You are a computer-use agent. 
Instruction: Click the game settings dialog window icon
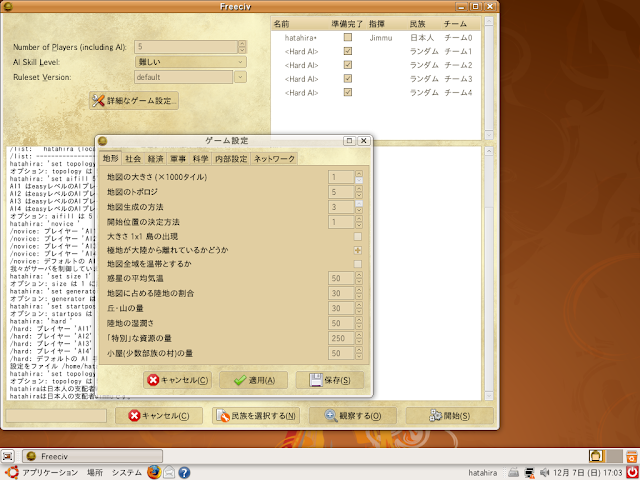tap(102, 141)
